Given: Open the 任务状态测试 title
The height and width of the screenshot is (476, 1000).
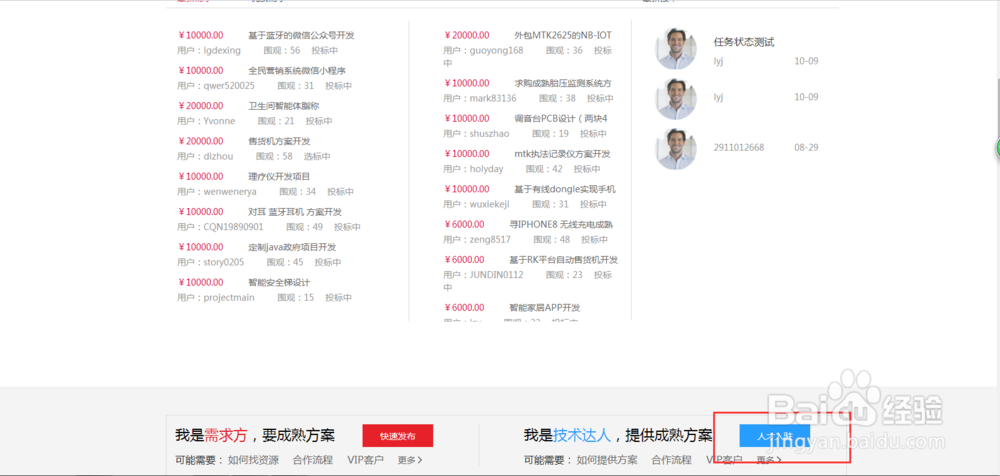Looking at the screenshot, I should tap(744, 42).
